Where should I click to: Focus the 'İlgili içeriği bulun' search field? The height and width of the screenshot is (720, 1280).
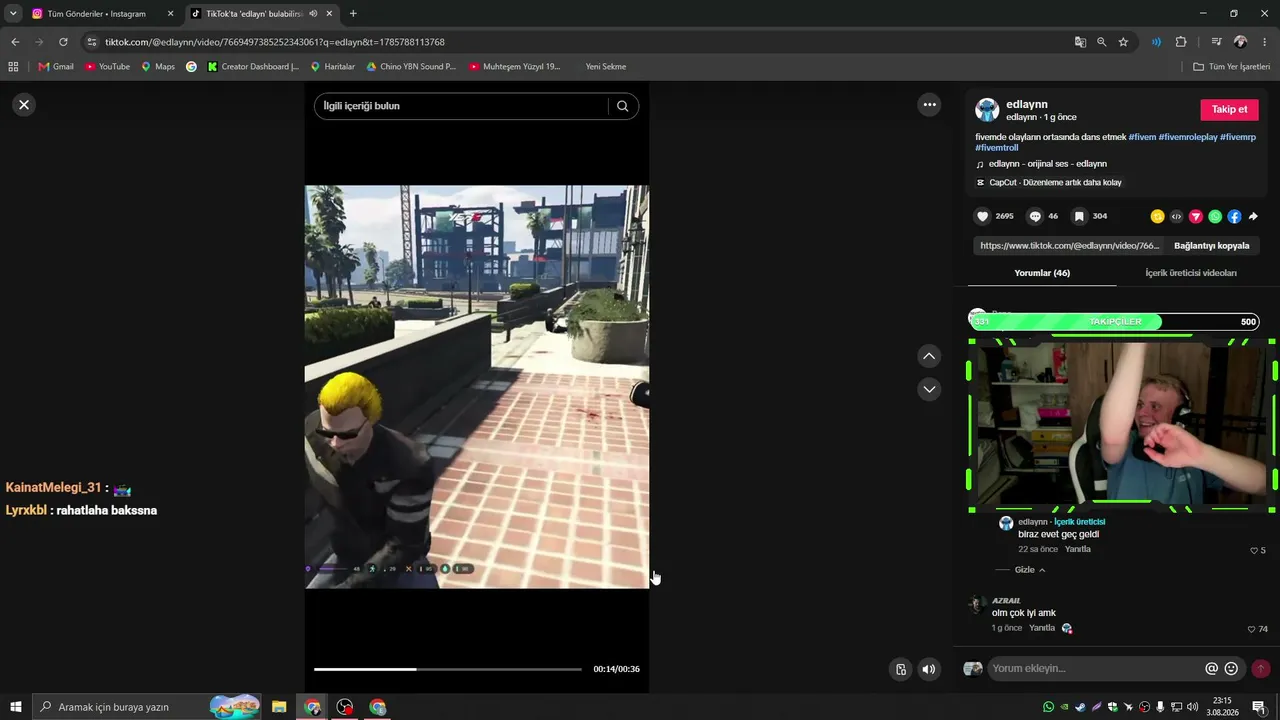(461, 106)
